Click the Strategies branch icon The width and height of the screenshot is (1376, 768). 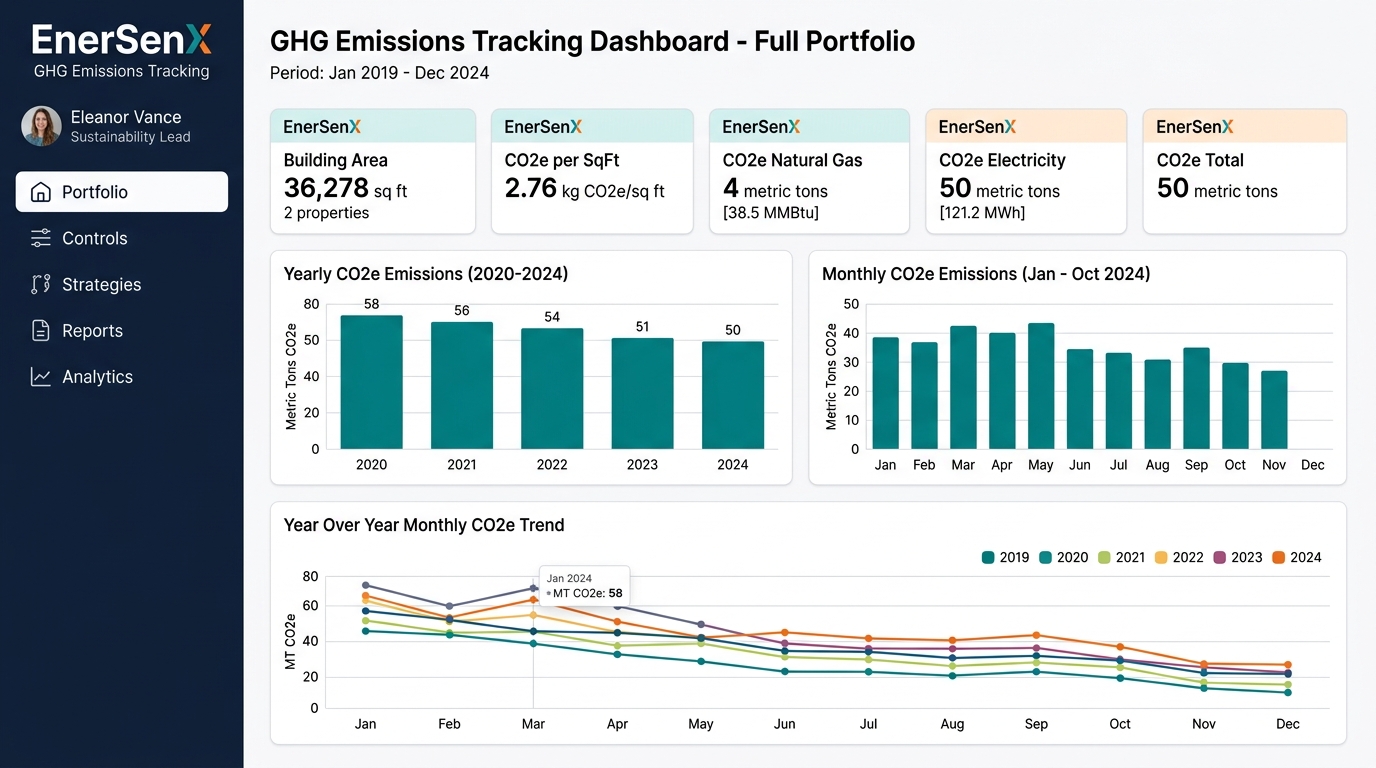click(x=40, y=284)
